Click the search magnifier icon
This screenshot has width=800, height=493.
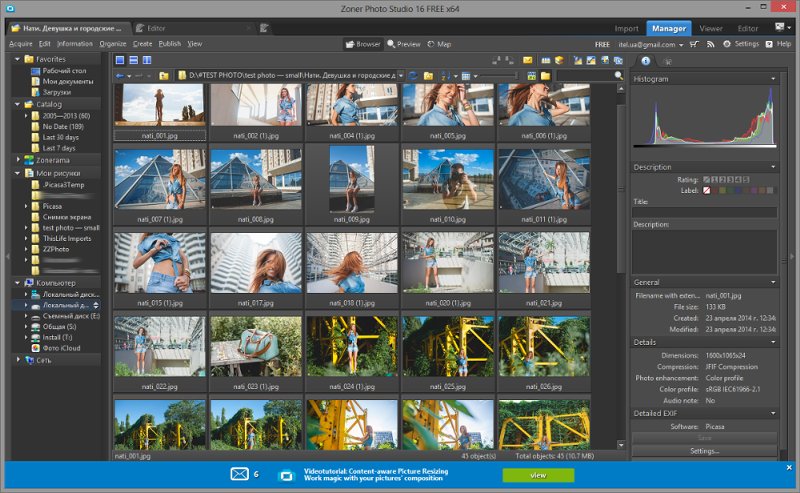click(x=619, y=76)
